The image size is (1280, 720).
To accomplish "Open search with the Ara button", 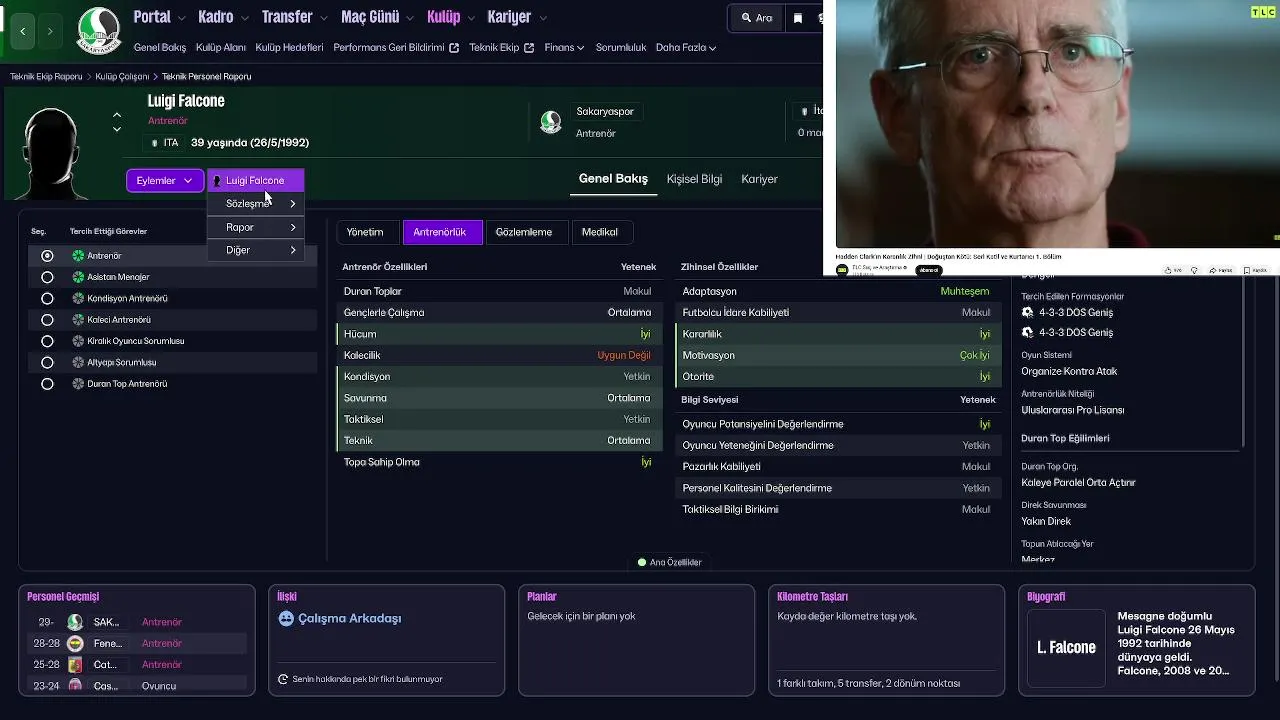I will 756,18.
